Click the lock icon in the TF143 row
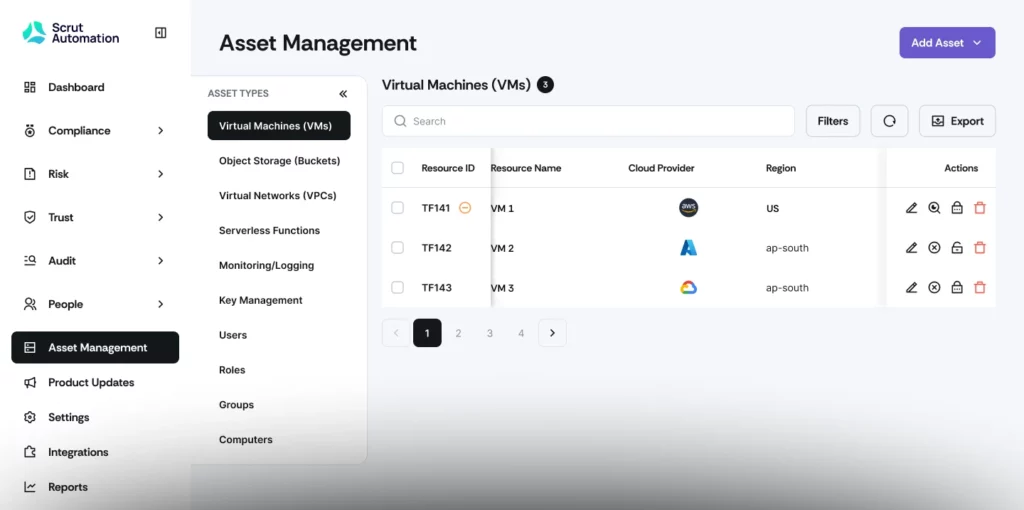Screen dimensions: 1024x510 [957, 288]
